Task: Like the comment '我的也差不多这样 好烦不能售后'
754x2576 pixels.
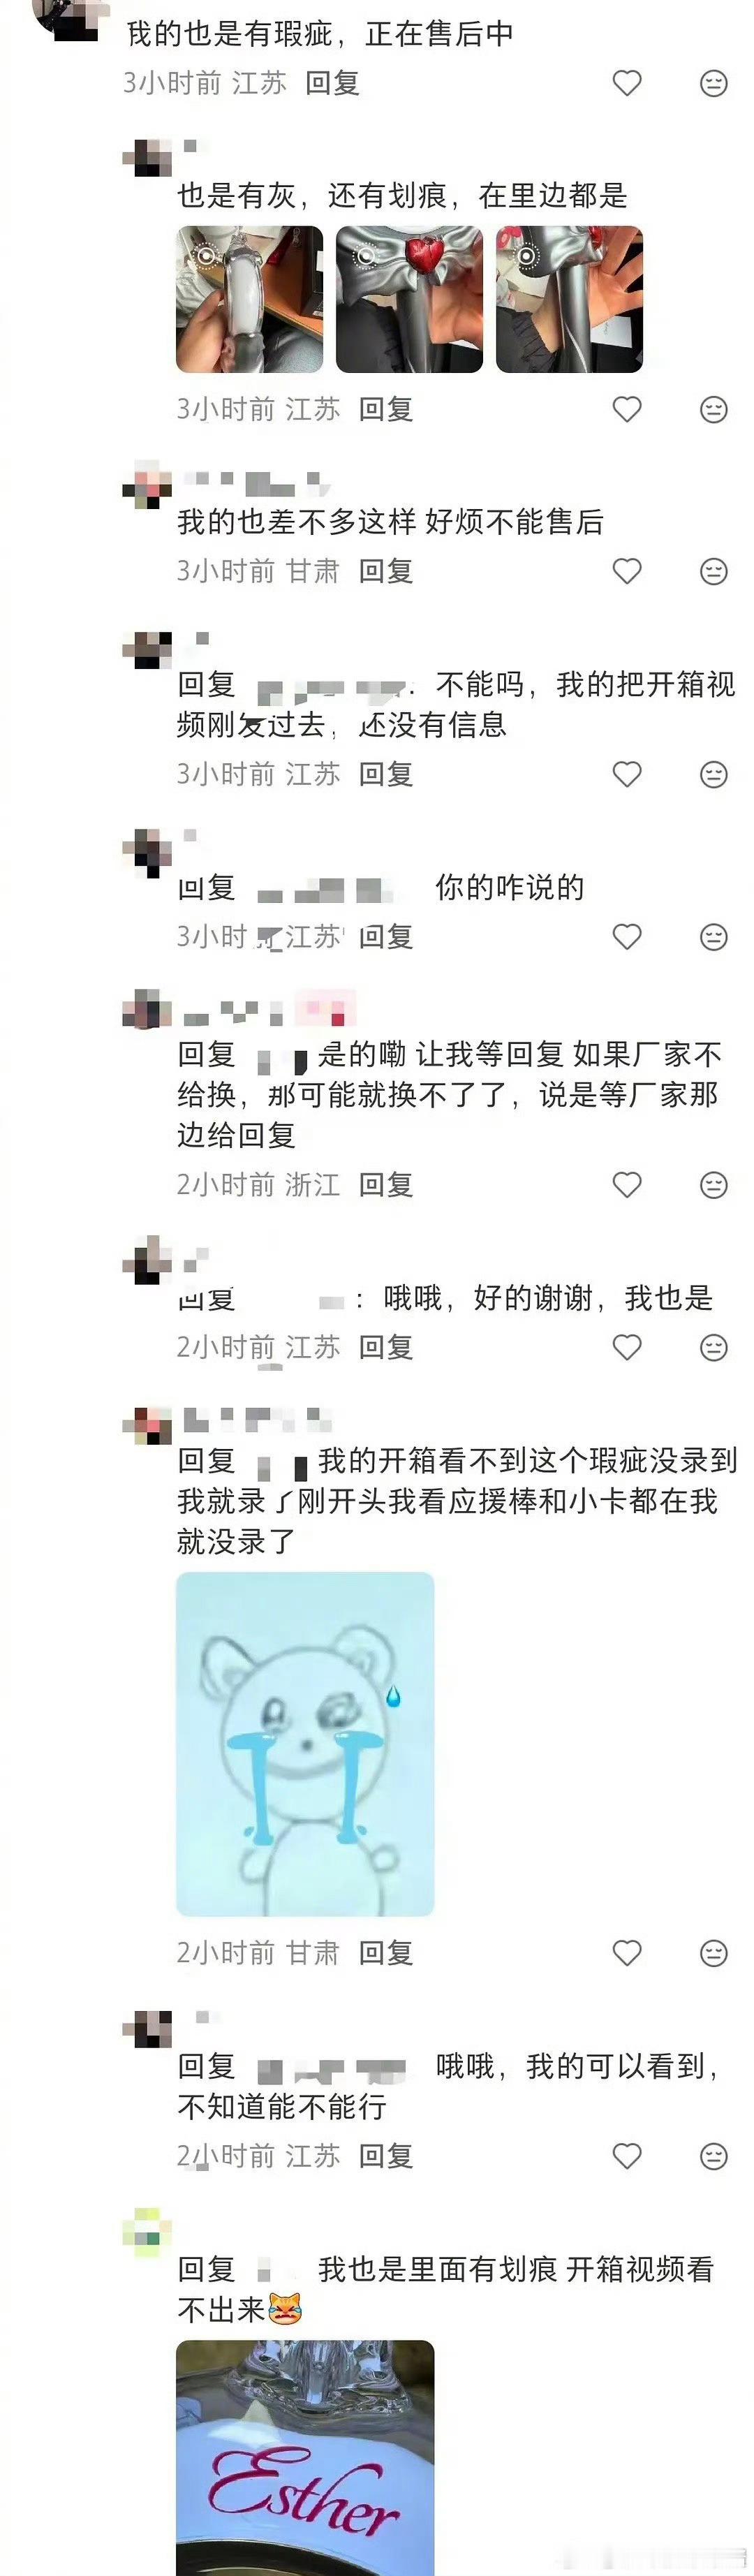Action: [x=627, y=571]
